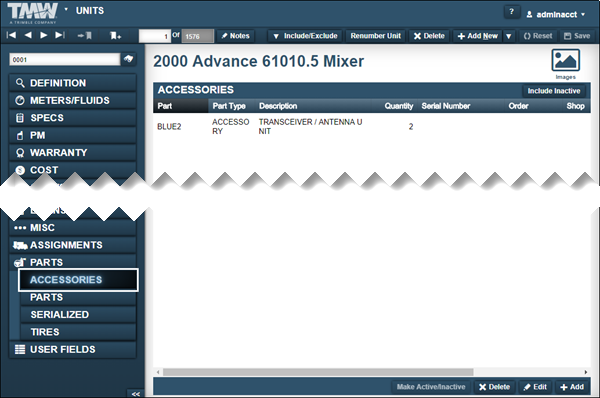Open the Include/Exclude filter menu
The image size is (600, 398).
pos(305,36)
